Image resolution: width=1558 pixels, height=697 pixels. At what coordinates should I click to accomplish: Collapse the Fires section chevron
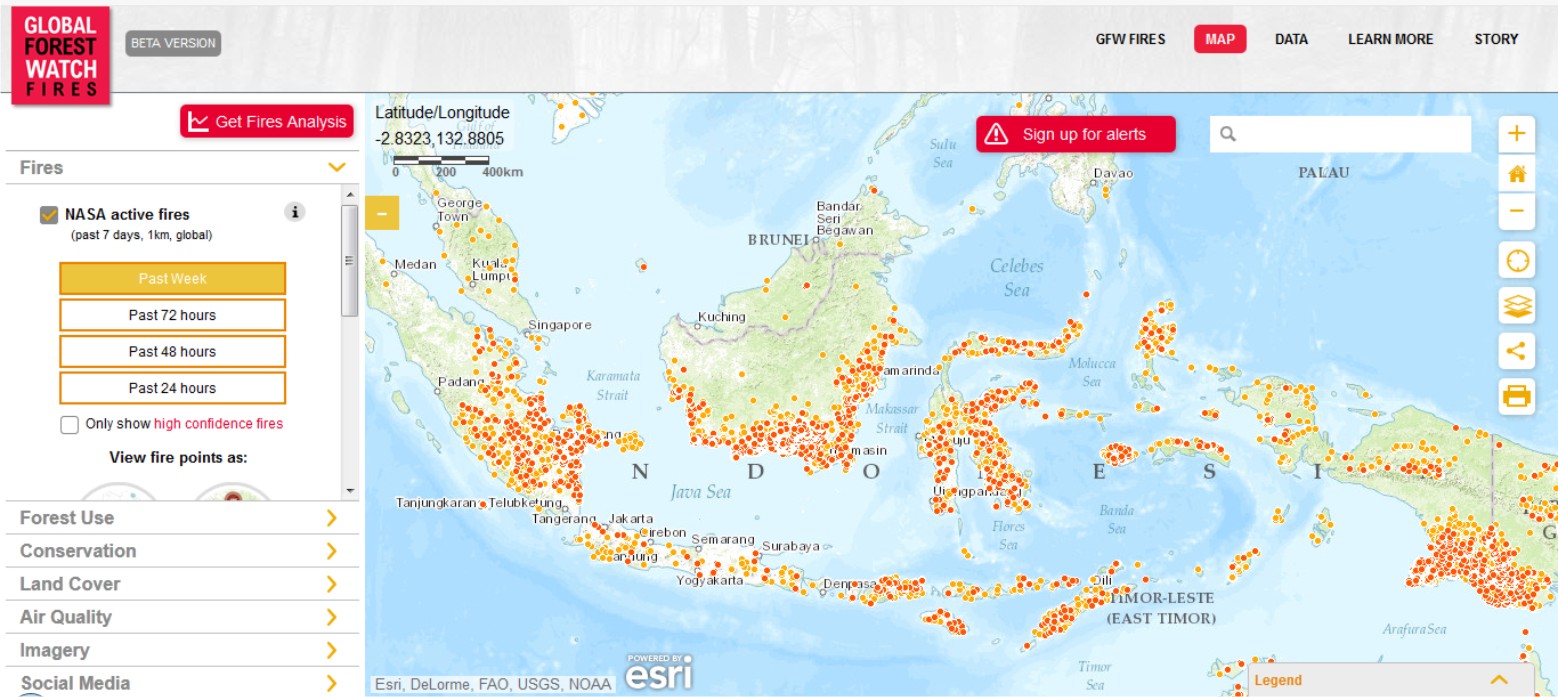point(336,168)
